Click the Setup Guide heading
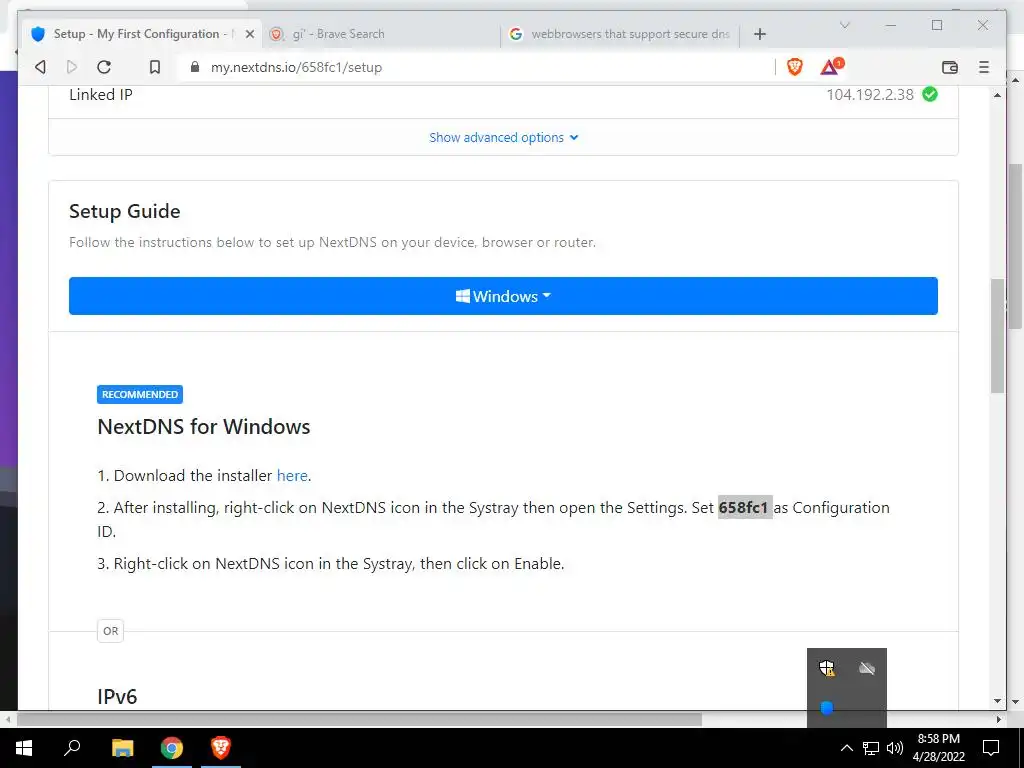This screenshot has width=1024, height=768. click(125, 211)
